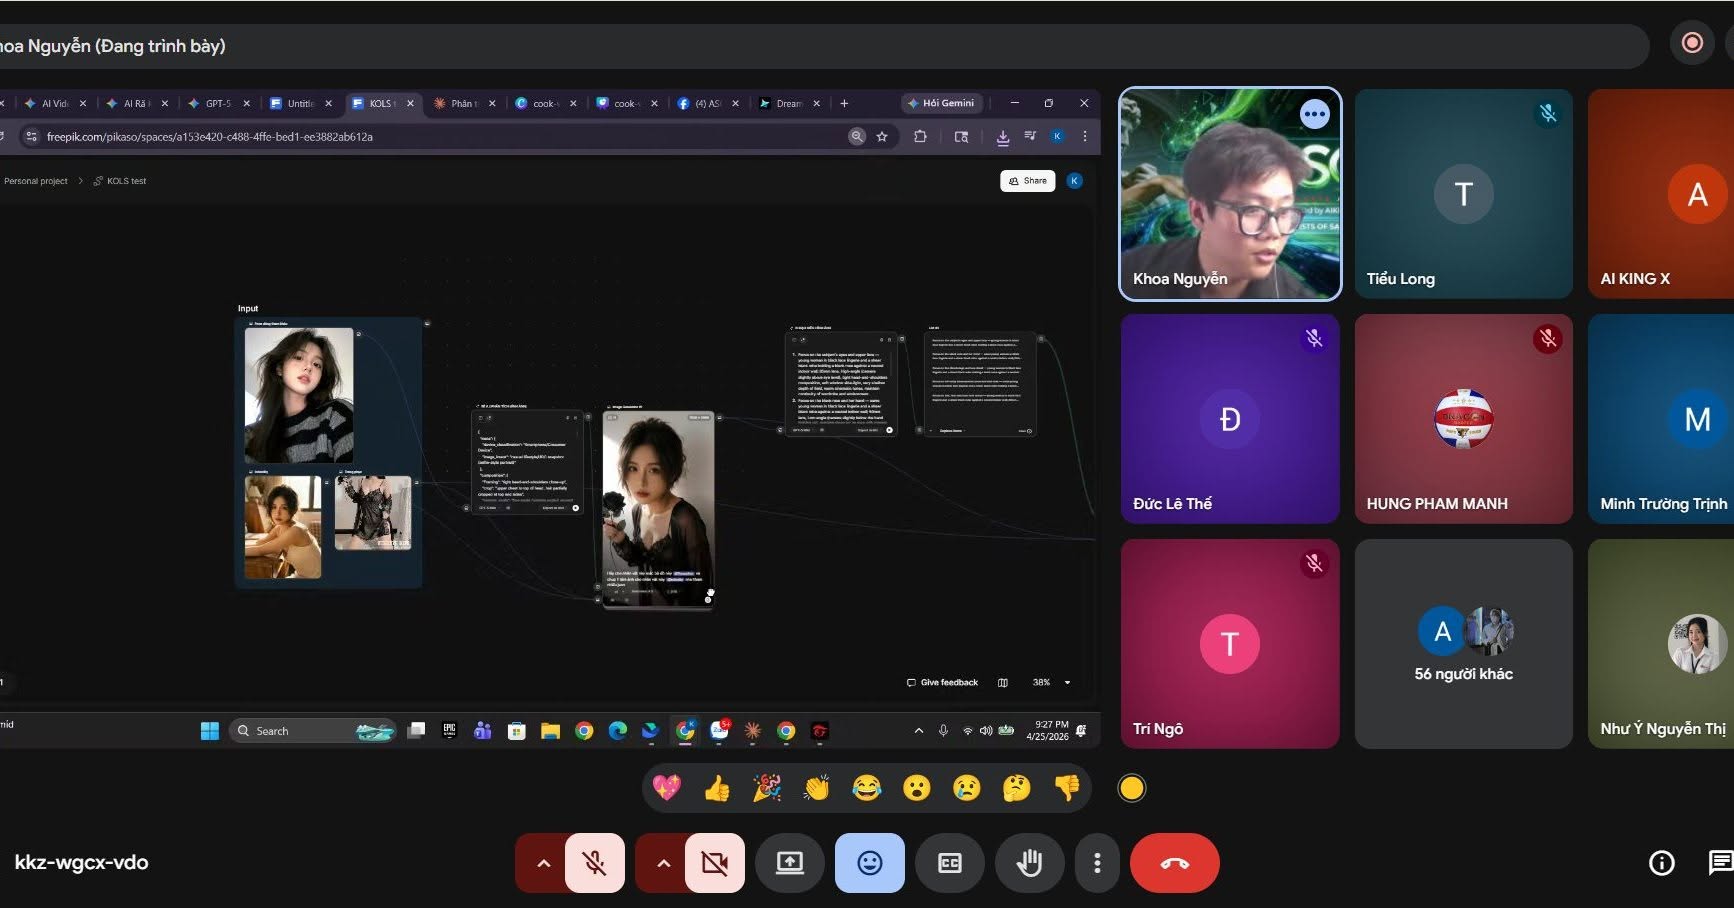Click Give feedback in Freepik canvas
This screenshot has width=1734, height=908.
click(x=943, y=682)
